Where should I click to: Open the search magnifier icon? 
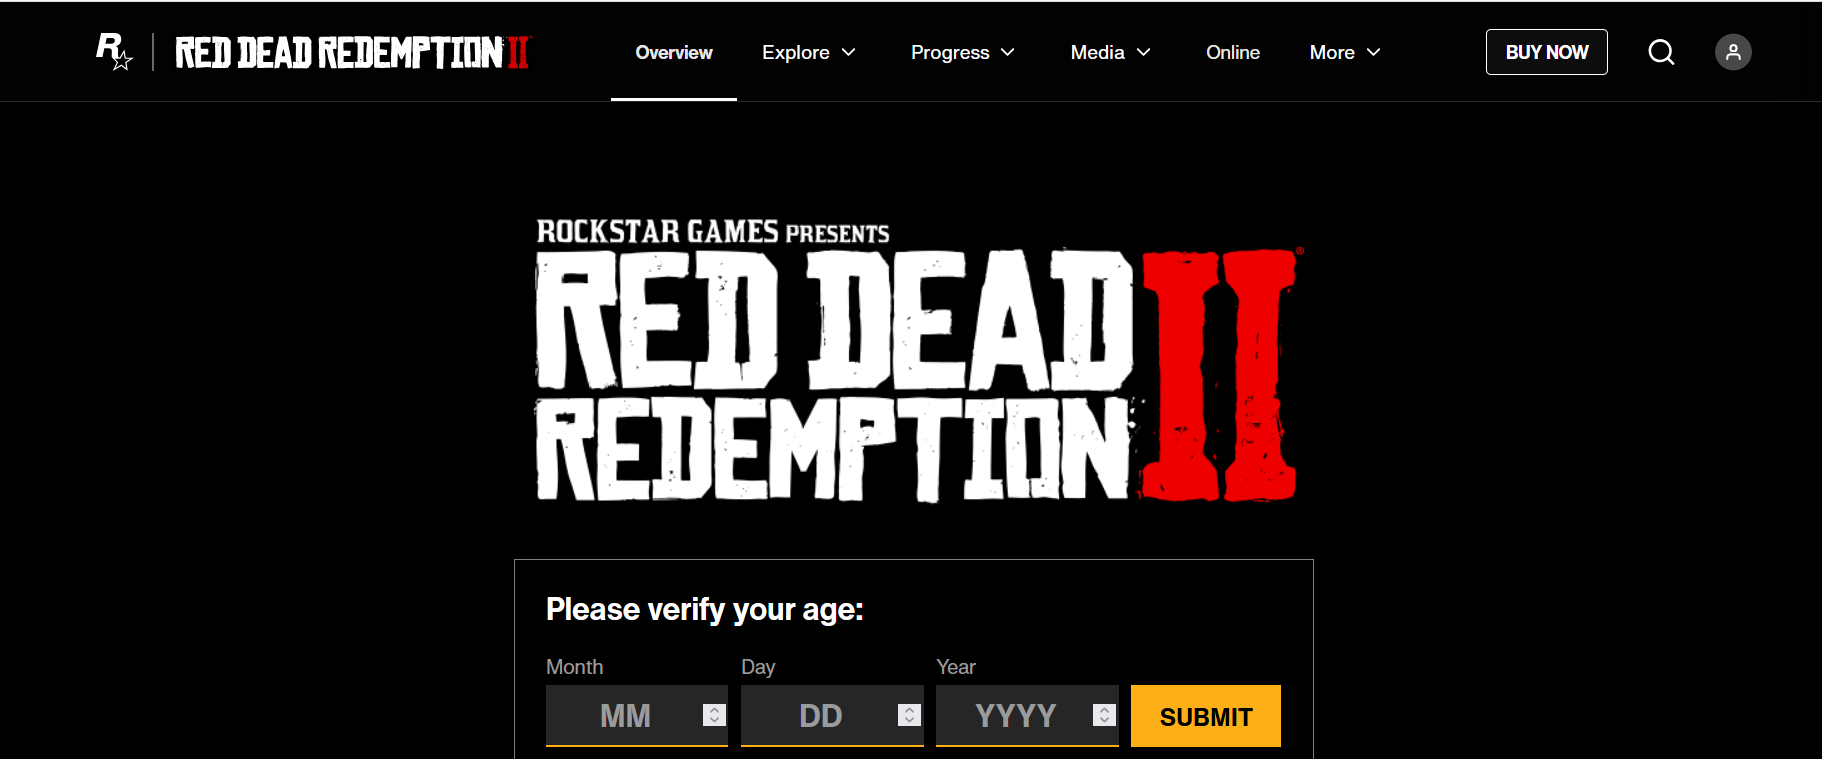(x=1661, y=52)
